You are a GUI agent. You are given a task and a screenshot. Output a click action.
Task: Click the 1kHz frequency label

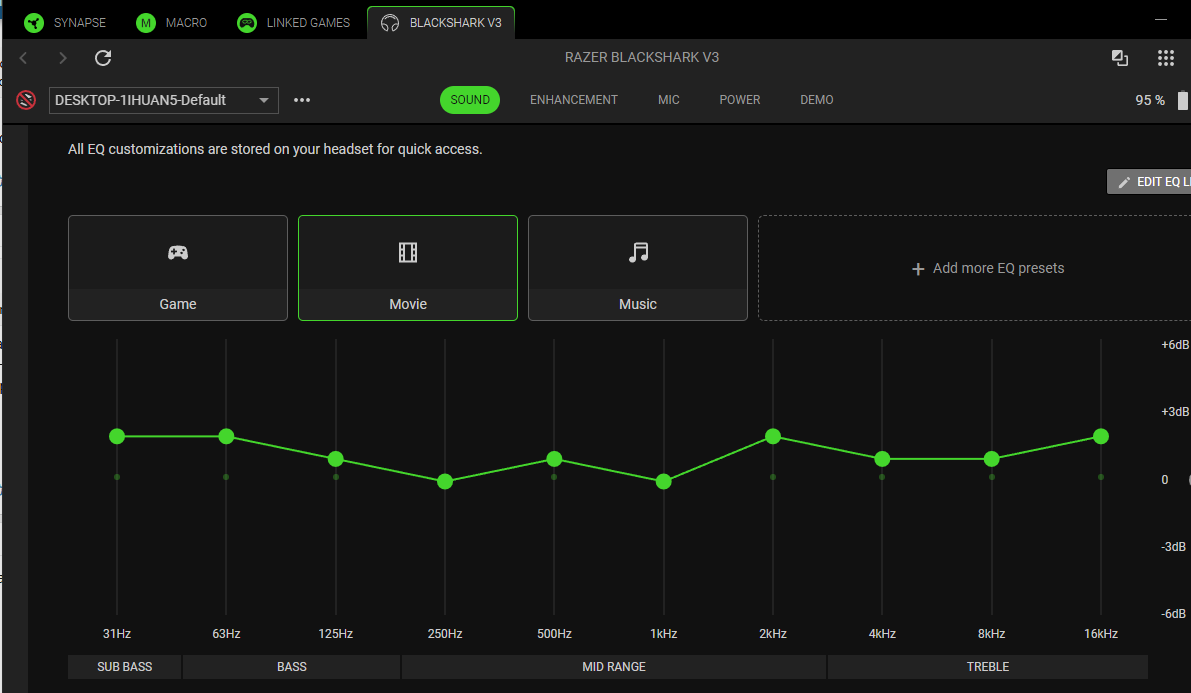point(664,634)
